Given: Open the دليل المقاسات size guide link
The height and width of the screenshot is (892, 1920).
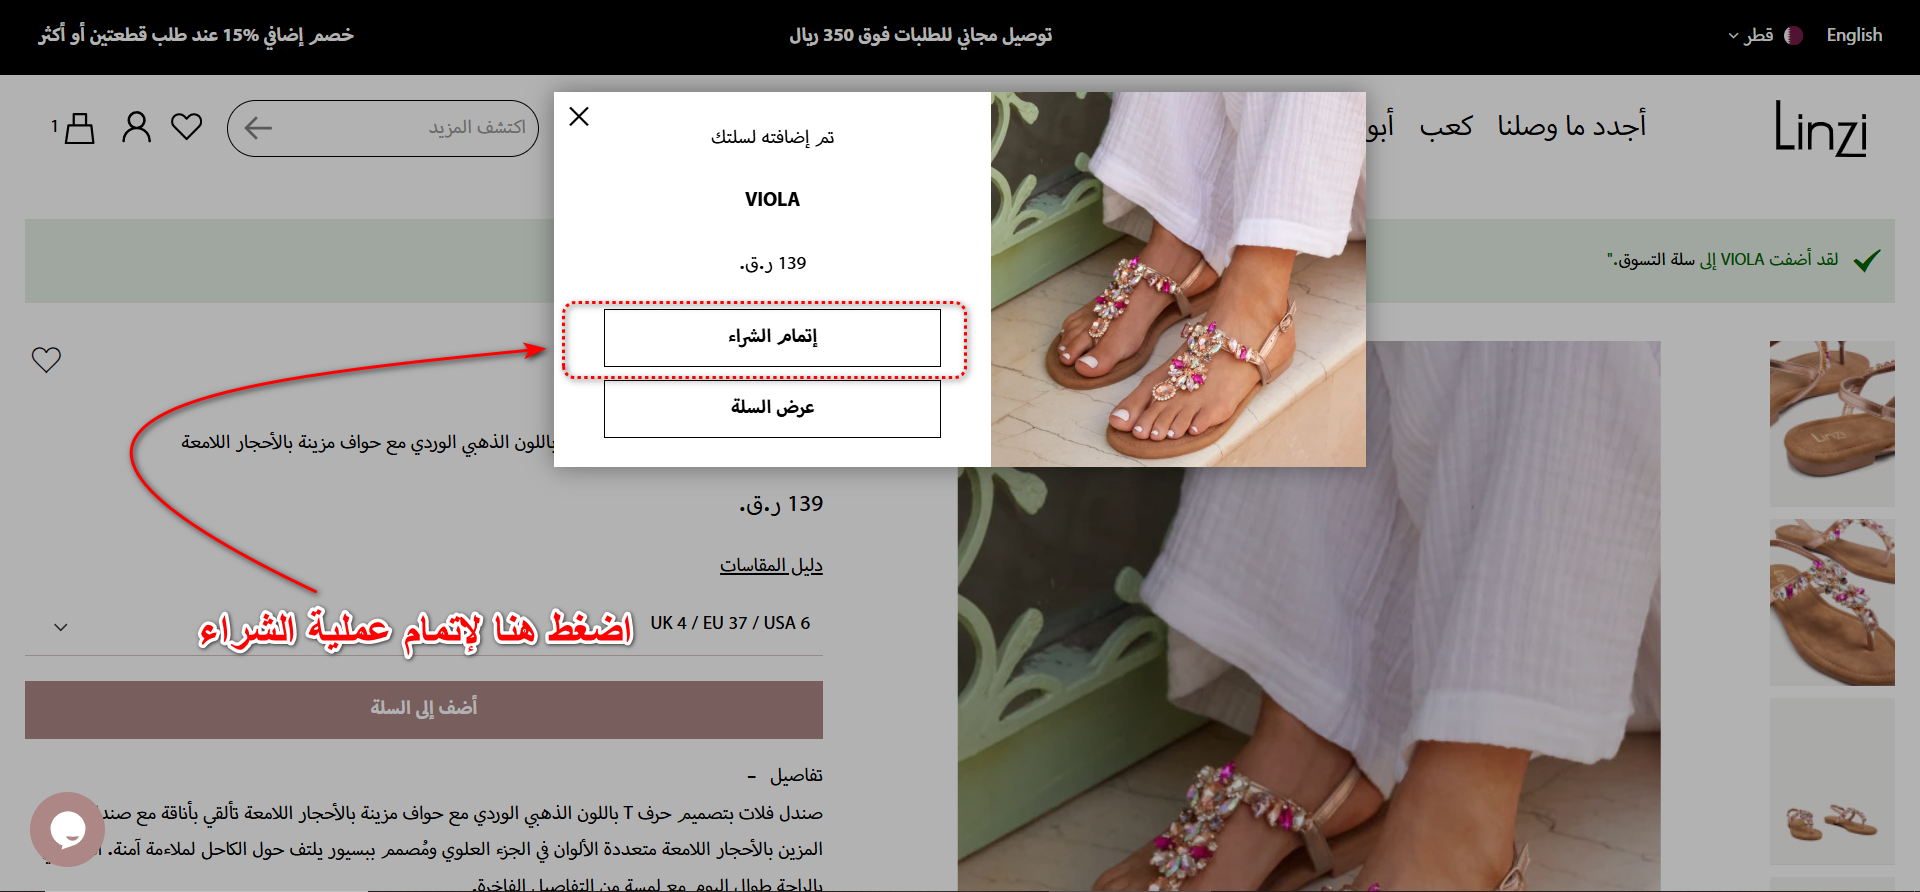Looking at the screenshot, I should click(x=771, y=565).
